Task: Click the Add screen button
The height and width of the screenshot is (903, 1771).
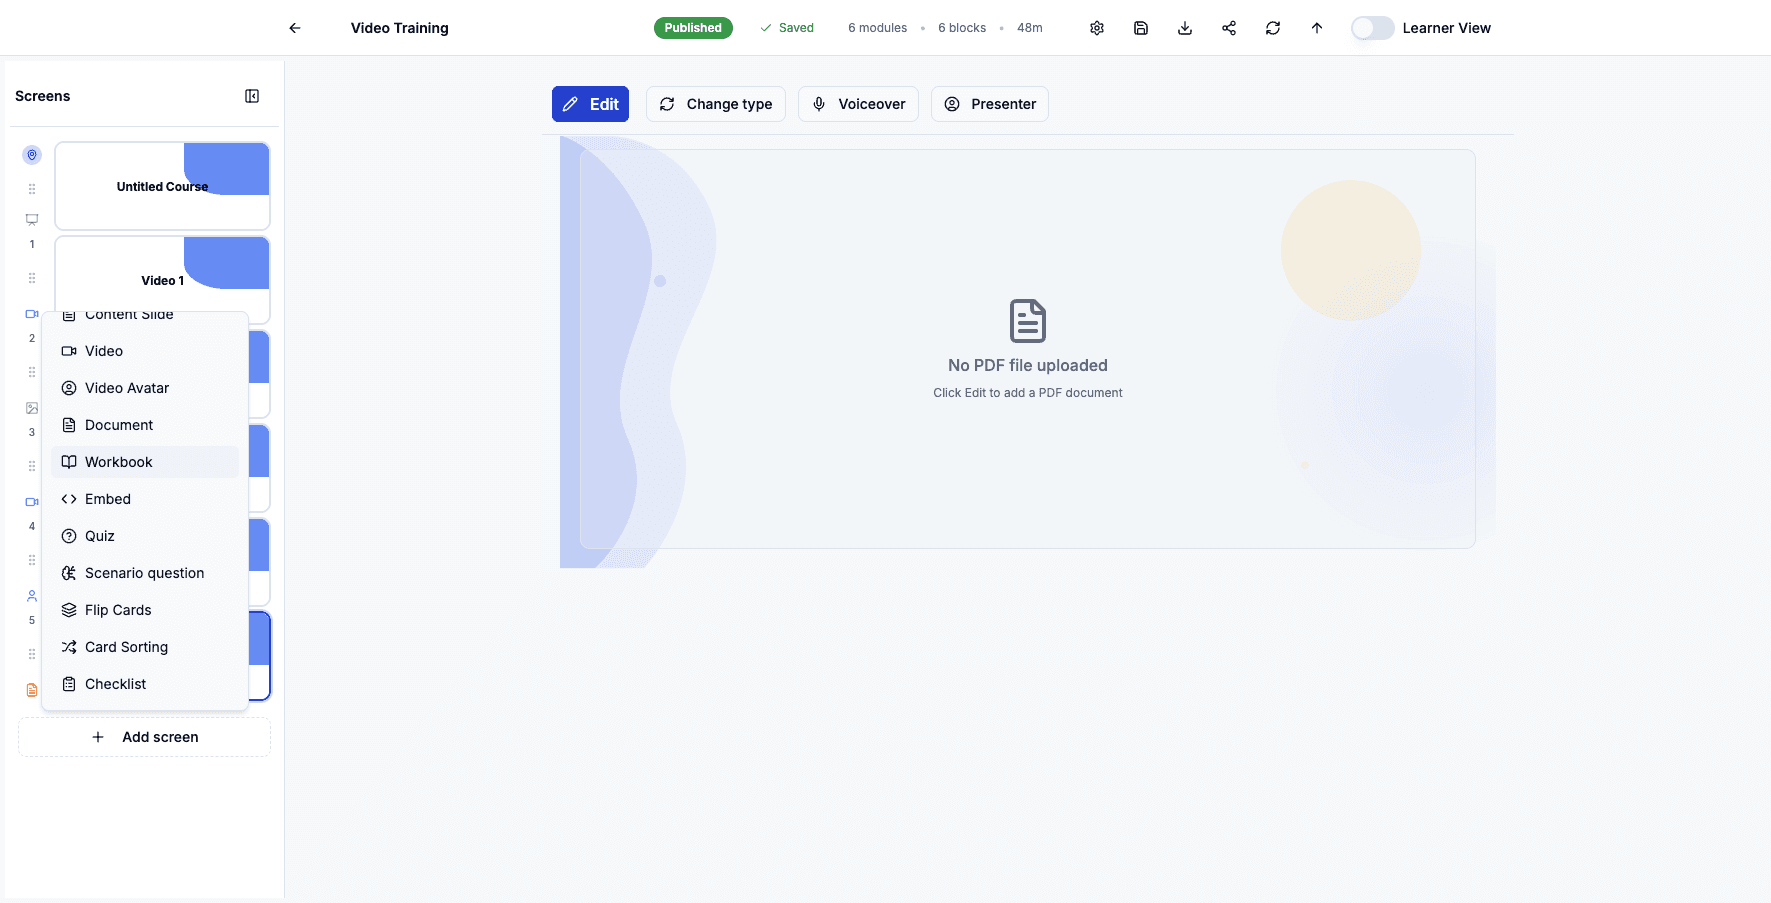Action: pos(144,737)
